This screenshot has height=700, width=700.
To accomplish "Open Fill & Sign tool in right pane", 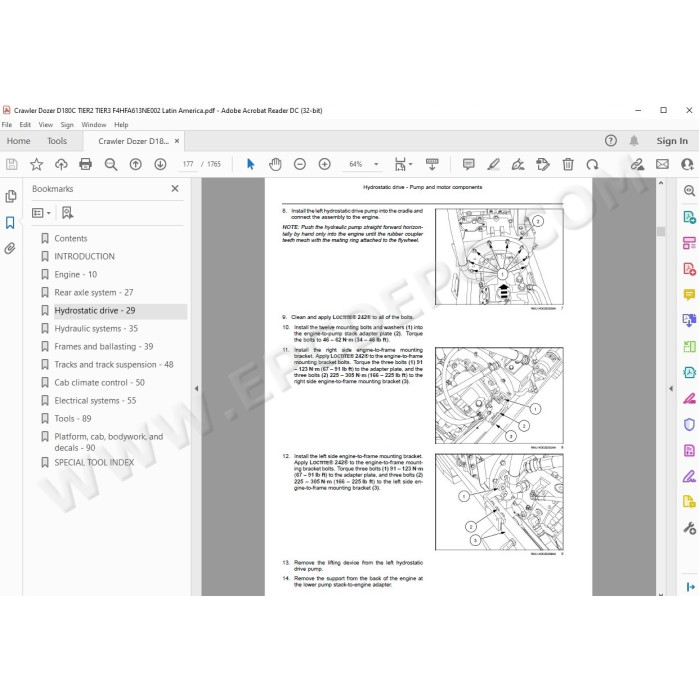I will [689, 476].
